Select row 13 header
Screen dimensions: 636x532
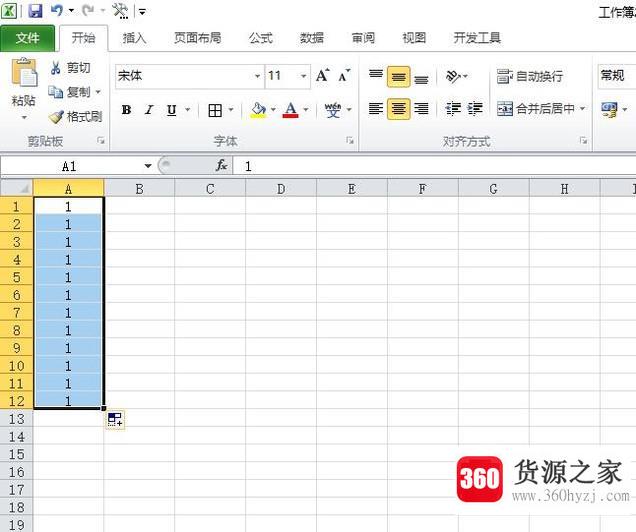click(x=17, y=418)
